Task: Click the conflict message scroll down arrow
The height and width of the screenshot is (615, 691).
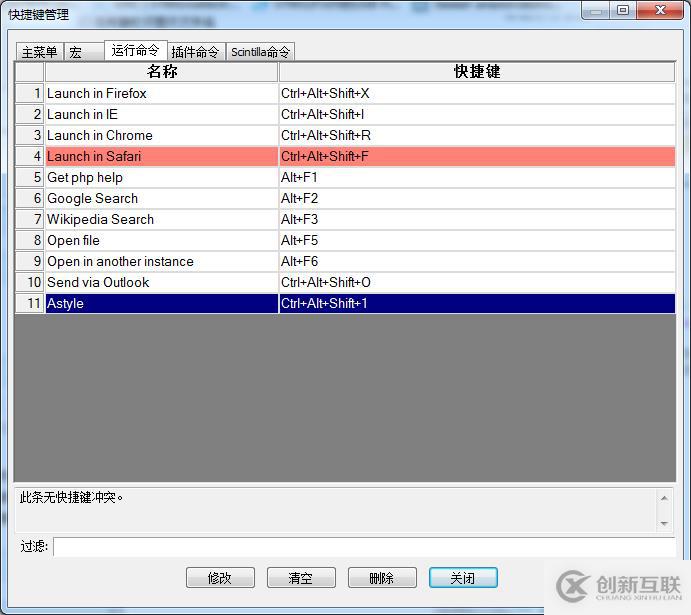Action: click(x=664, y=523)
